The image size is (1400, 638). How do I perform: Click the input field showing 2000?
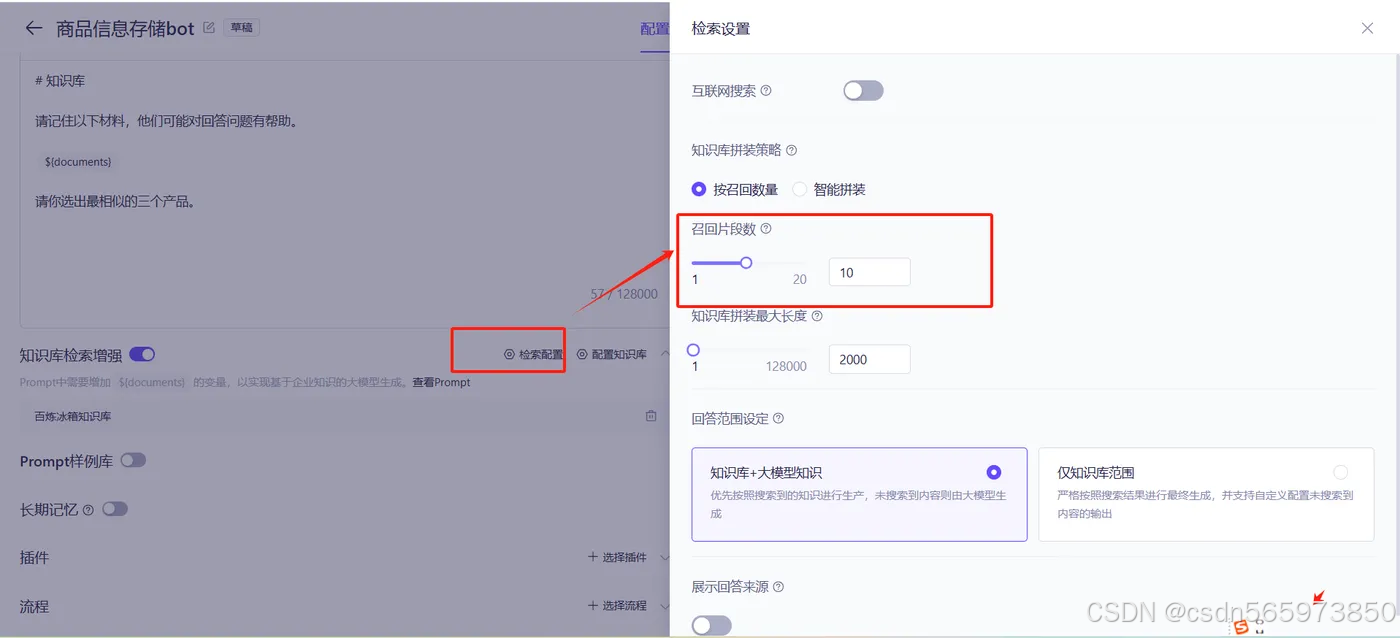869,358
